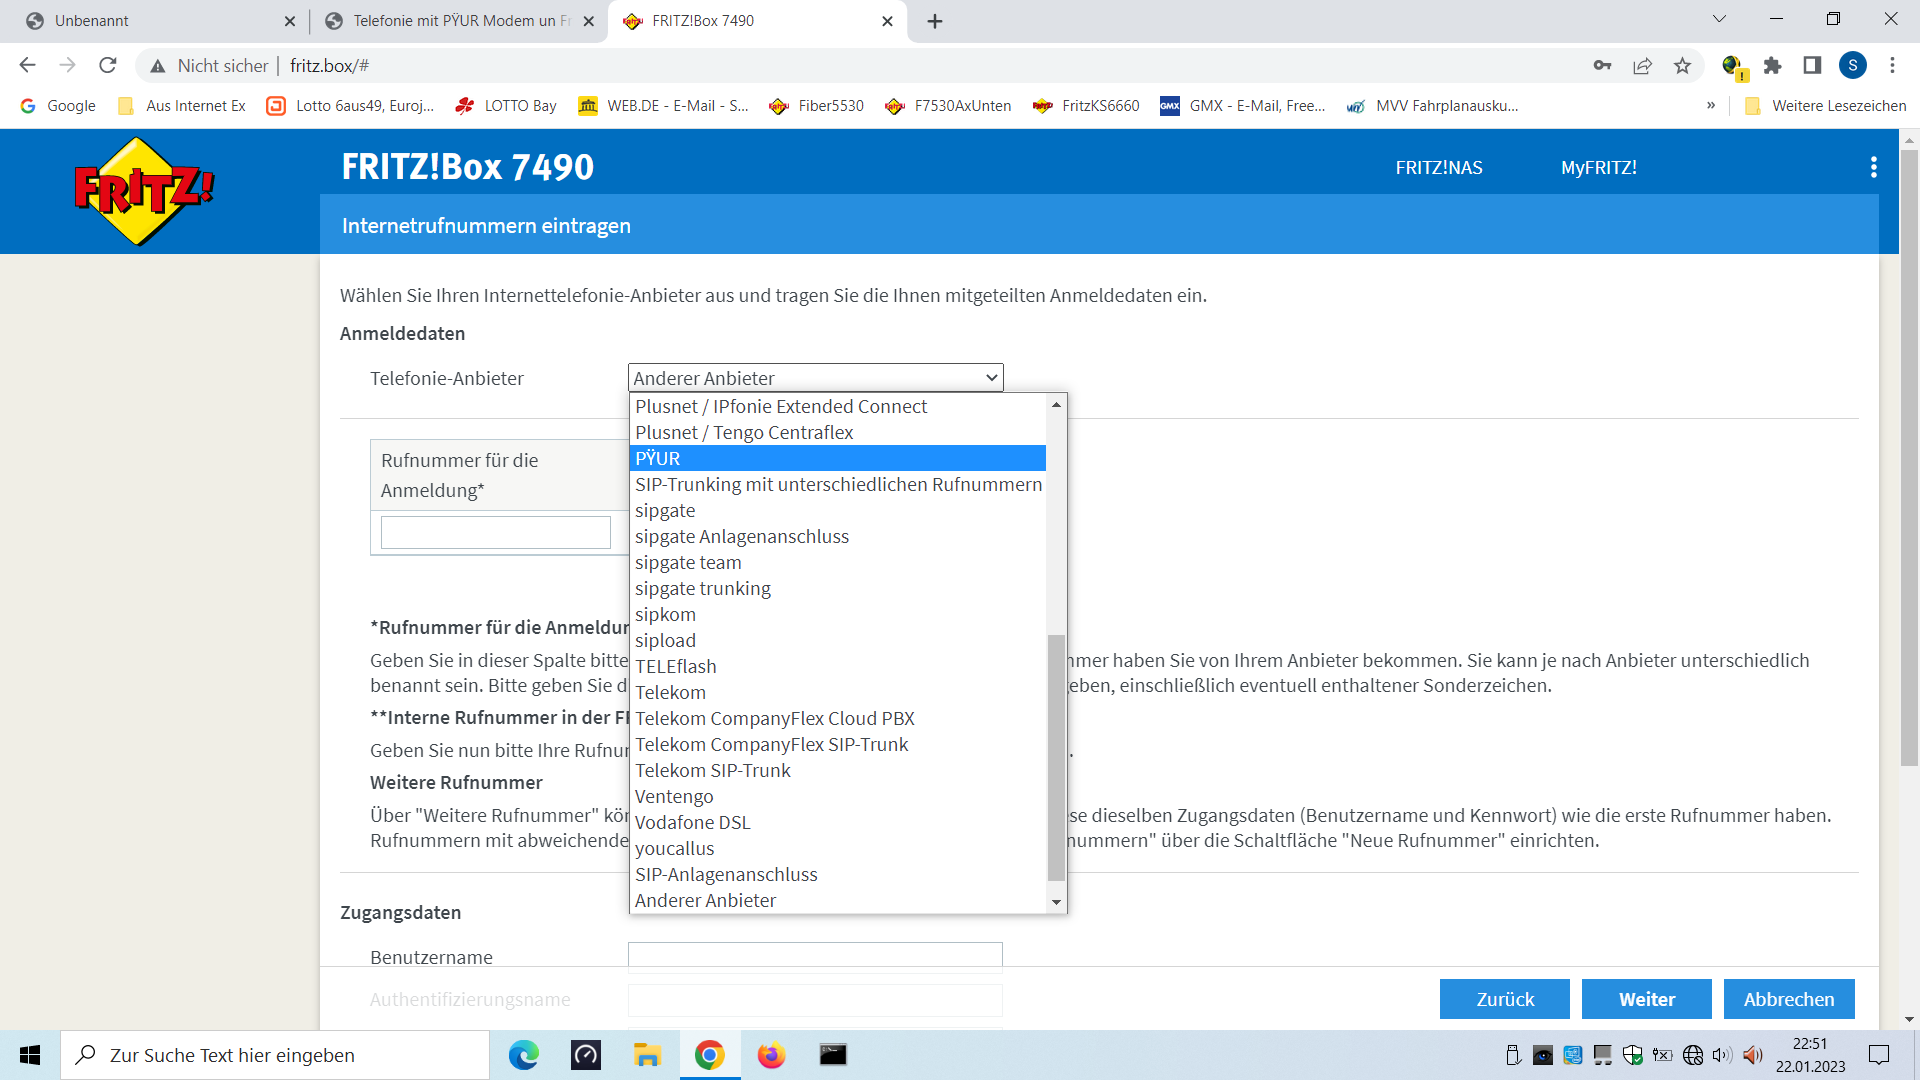
Task: Reload the fritz.box page
Action: [x=108, y=66]
